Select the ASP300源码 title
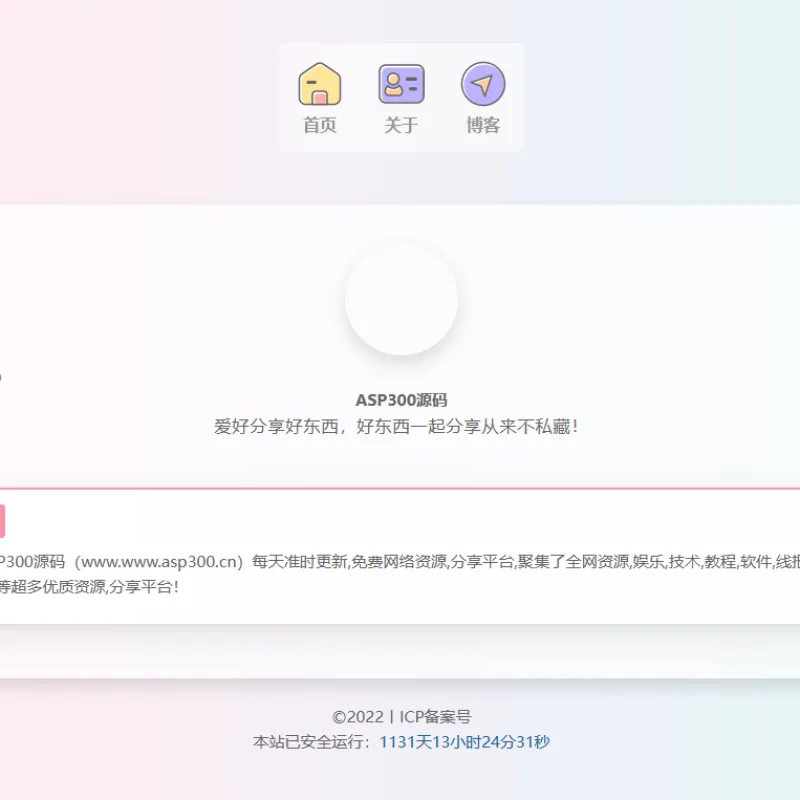Screen dimensions: 800x800 pyautogui.click(x=402, y=400)
